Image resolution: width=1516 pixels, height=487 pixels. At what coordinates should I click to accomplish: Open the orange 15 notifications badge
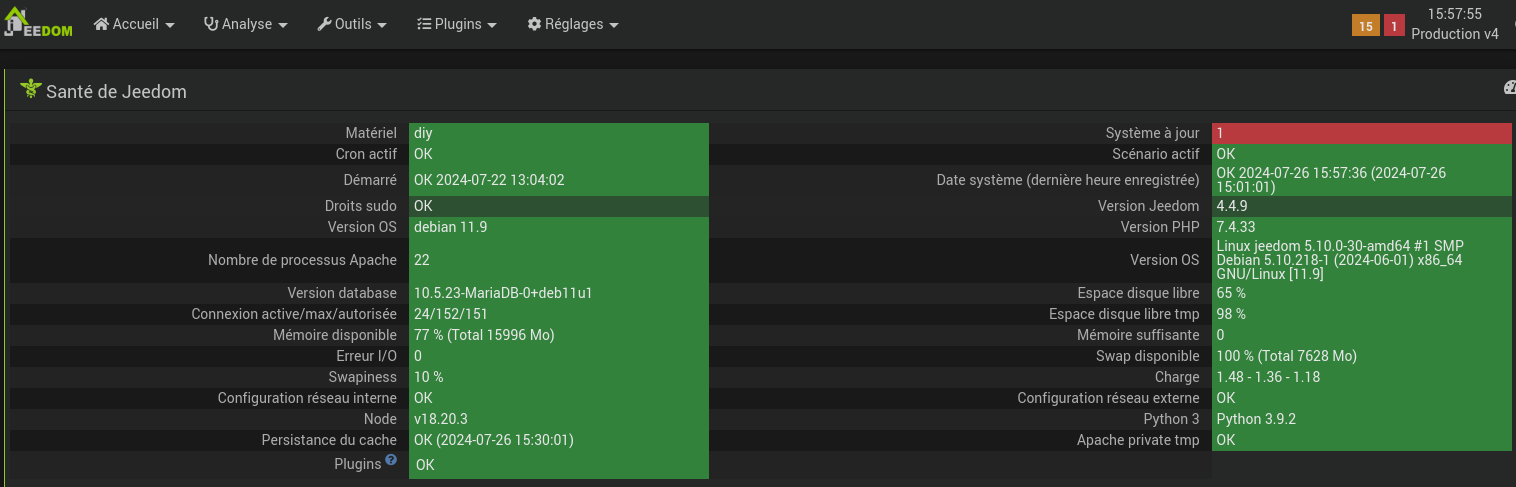(1365, 26)
